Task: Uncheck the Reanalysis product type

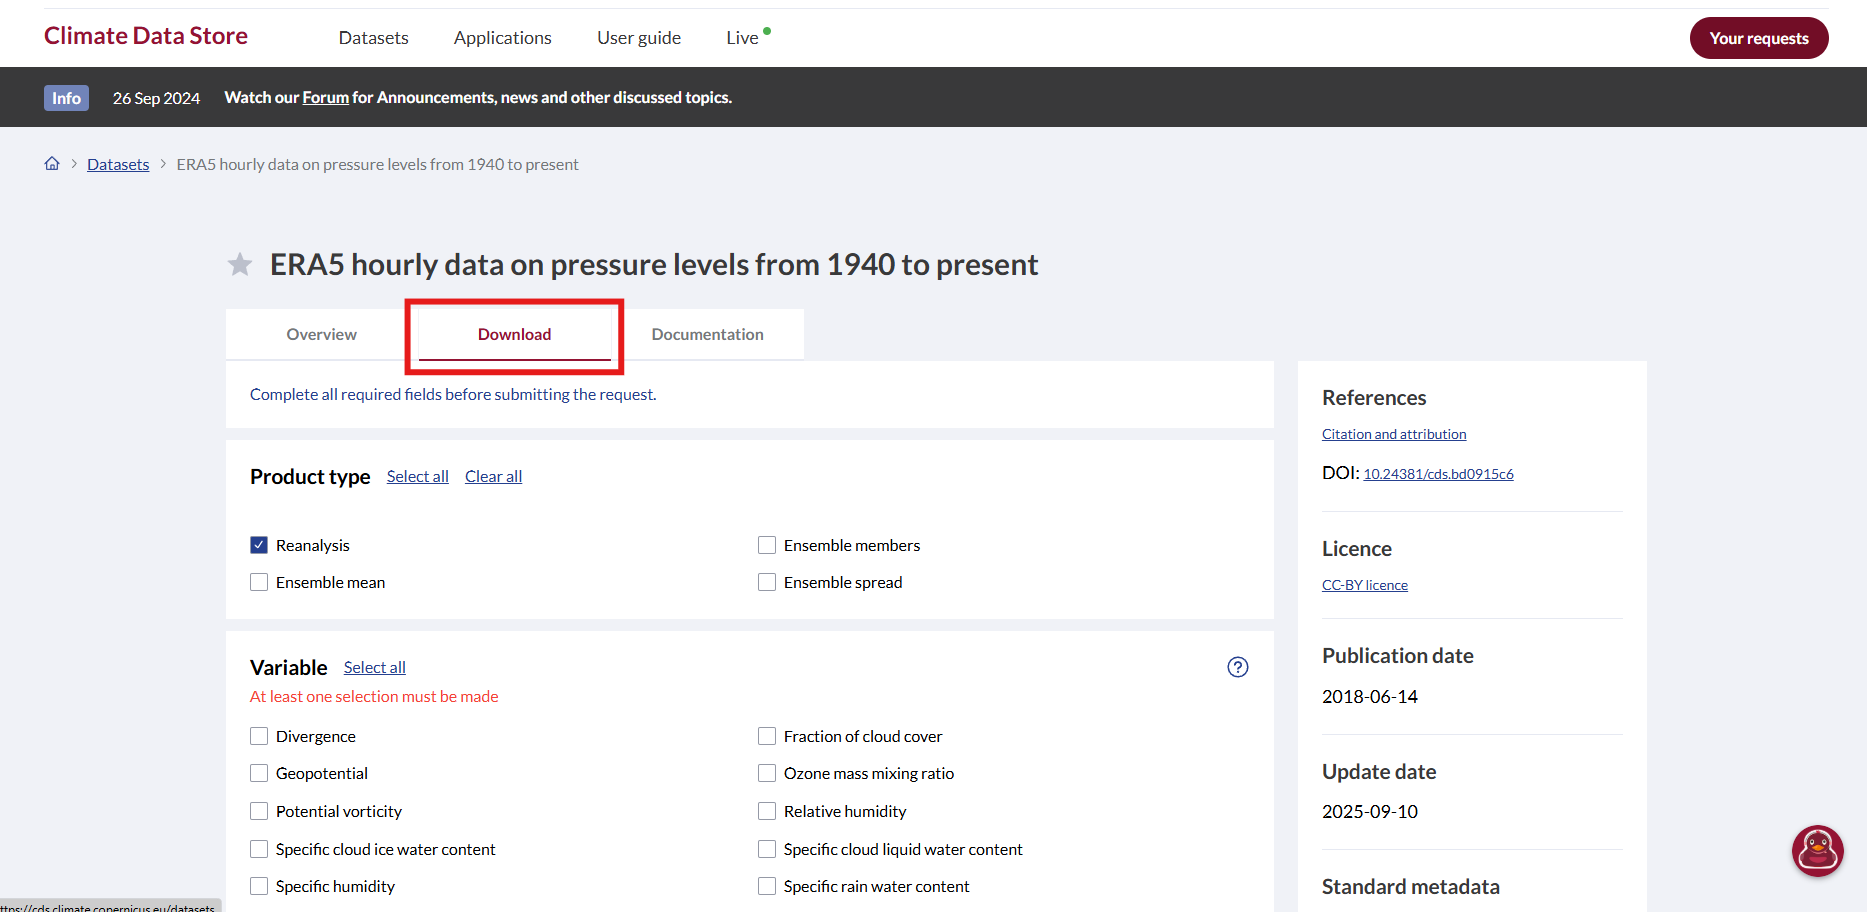Action: (259, 545)
